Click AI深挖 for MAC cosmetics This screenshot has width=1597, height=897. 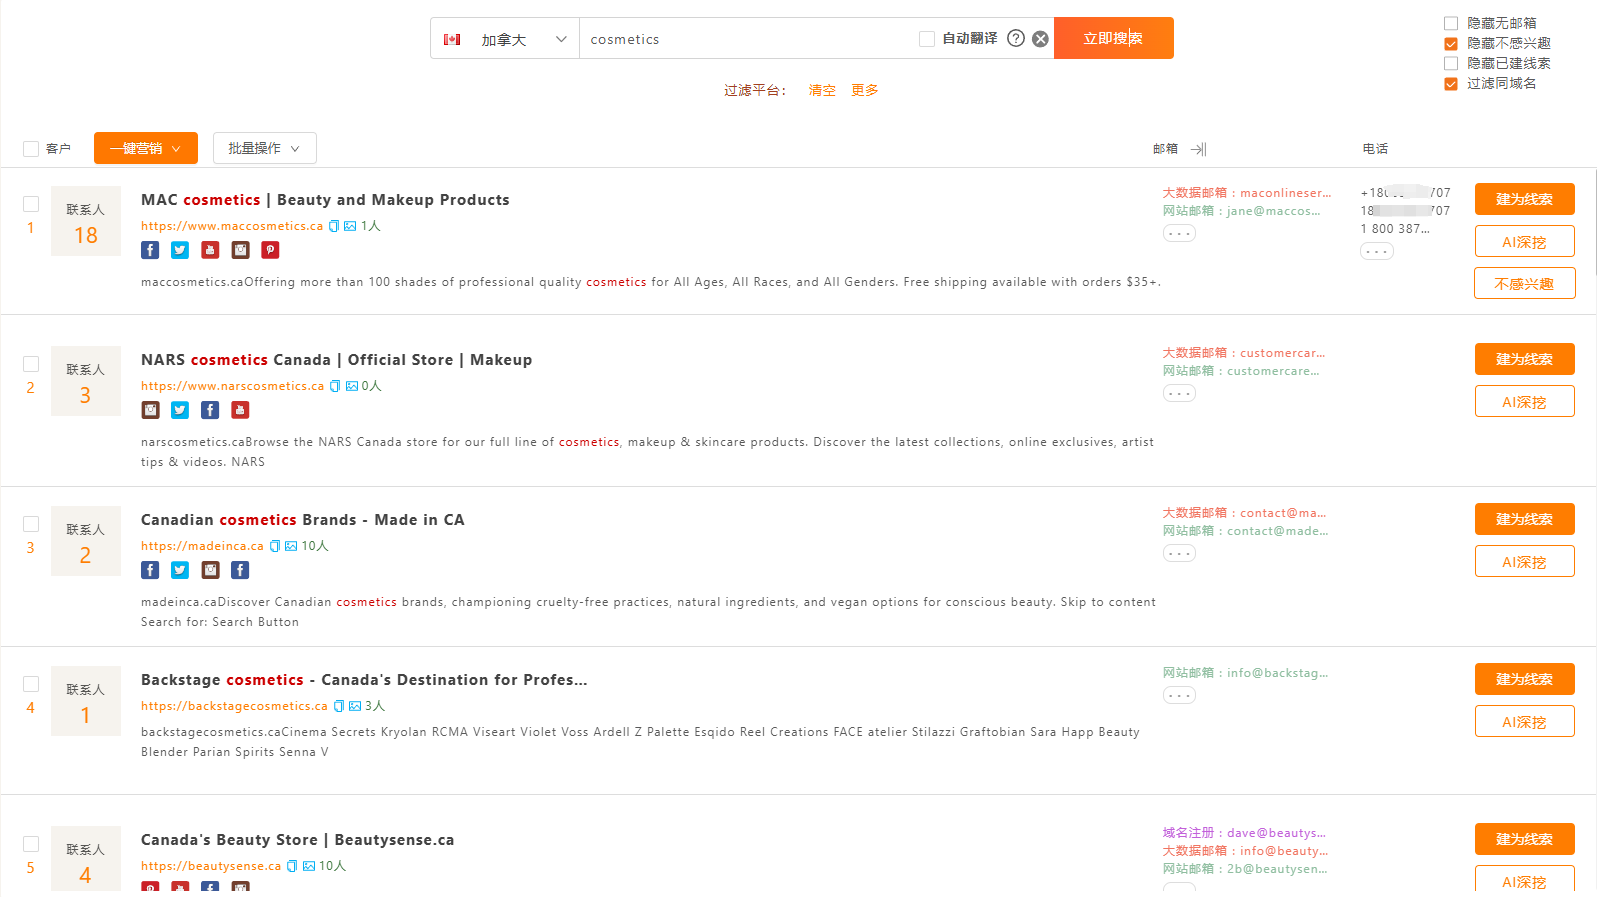click(1525, 241)
